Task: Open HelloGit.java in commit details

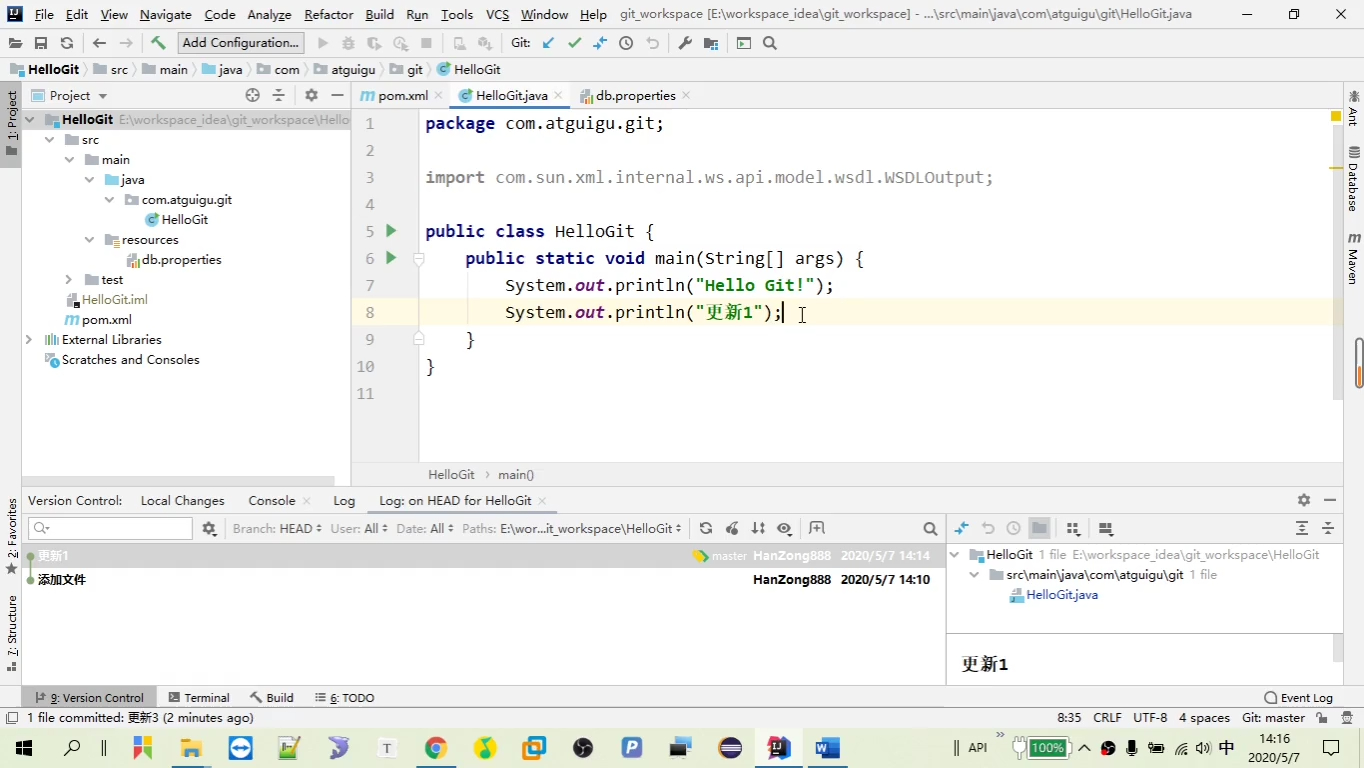Action: (x=1062, y=595)
